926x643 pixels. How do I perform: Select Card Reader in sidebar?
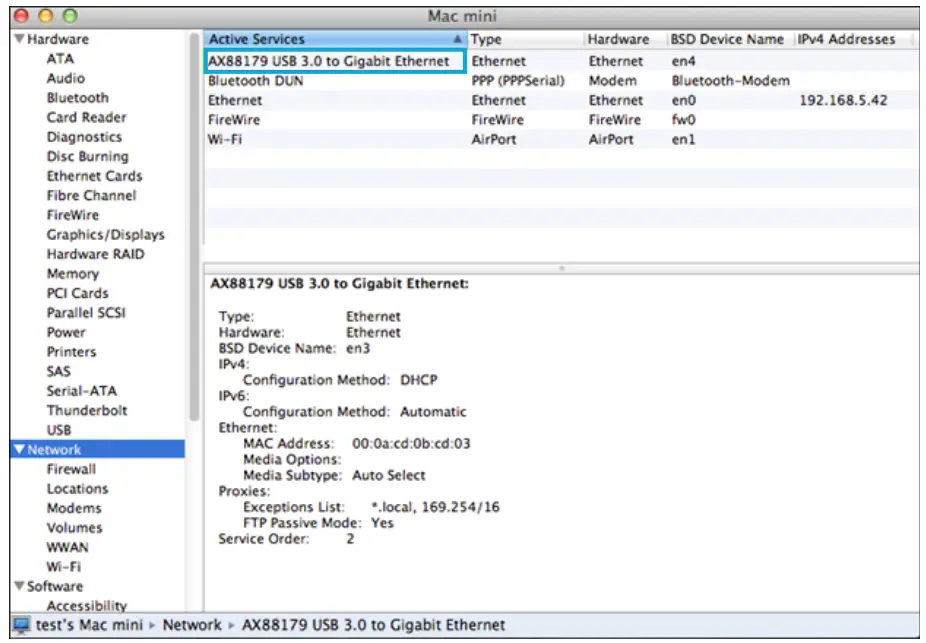[x=86, y=117]
